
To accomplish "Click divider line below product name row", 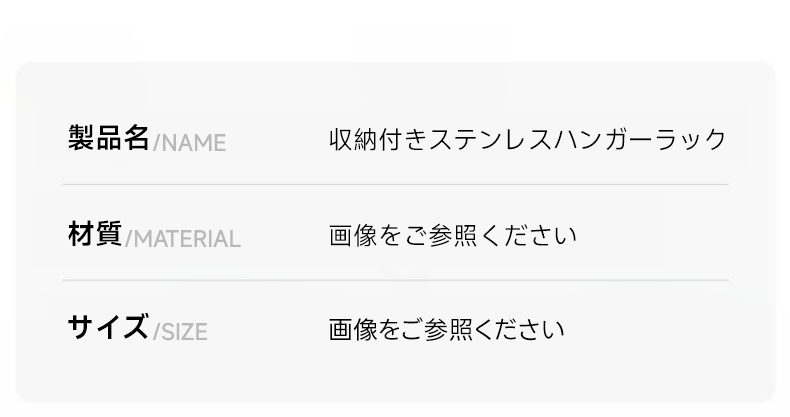I will [x=396, y=184].
